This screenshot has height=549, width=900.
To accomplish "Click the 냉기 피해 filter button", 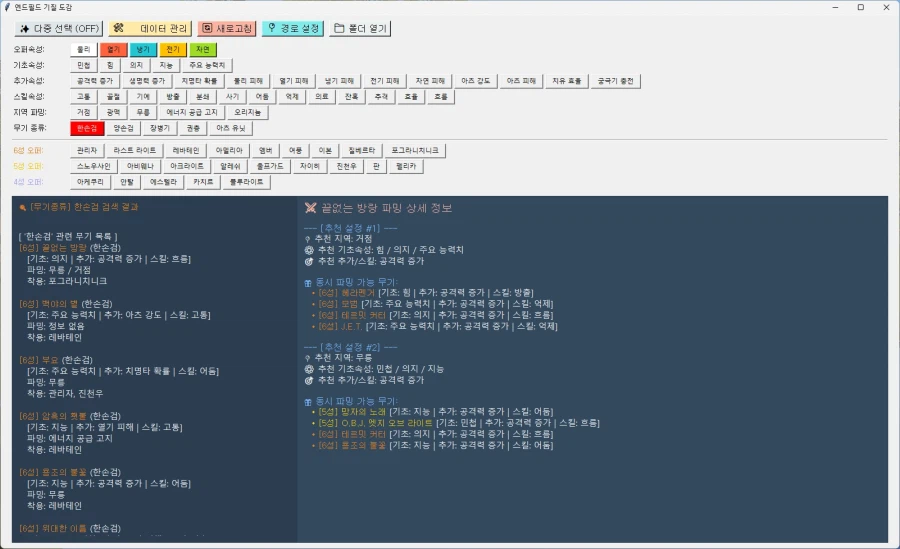I will pyautogui.click(x=339, y=81).
